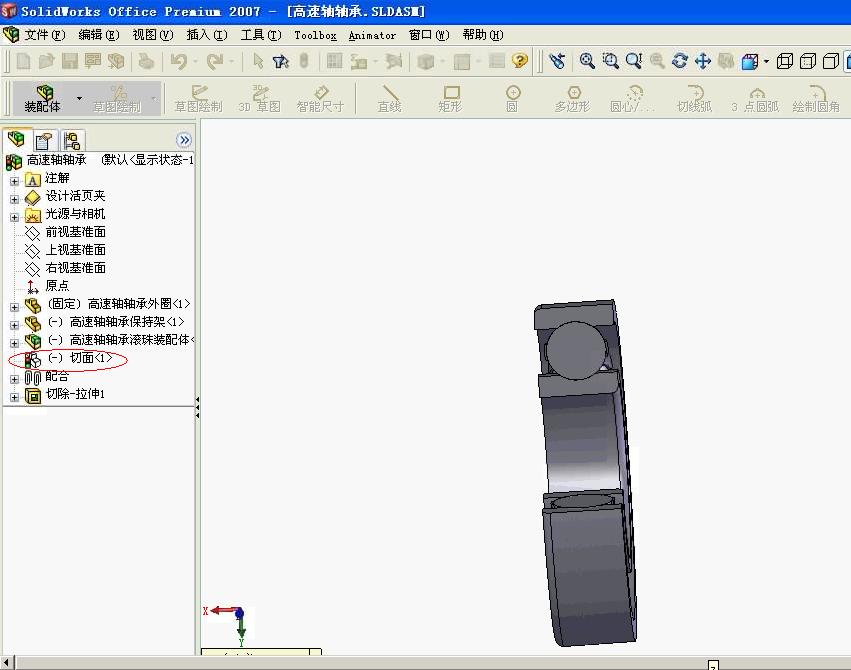Select the Zoom In/Out tool
The width and height of the screenshot is (851, 670).
click(633, 61)
